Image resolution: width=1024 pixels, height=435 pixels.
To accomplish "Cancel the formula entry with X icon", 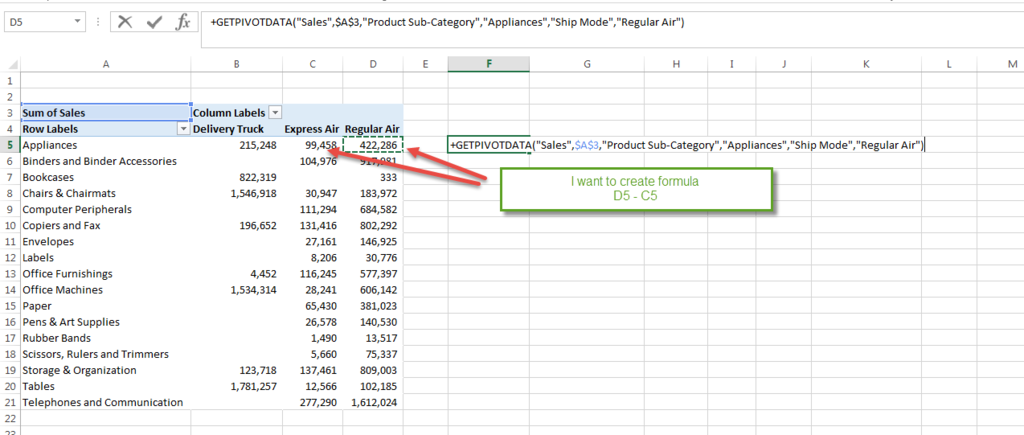I will (125, 22).
